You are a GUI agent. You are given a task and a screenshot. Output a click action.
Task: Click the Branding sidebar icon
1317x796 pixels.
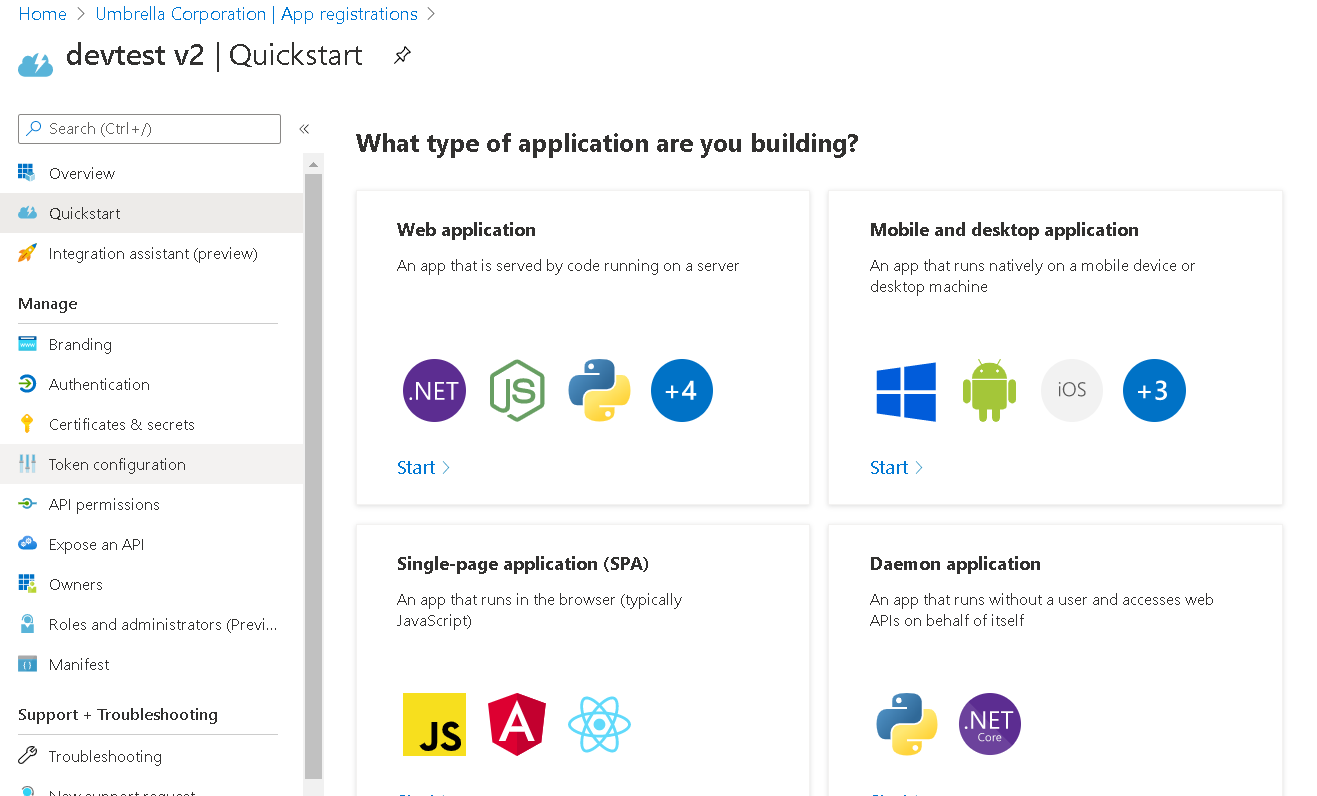[x=27, y=344]
